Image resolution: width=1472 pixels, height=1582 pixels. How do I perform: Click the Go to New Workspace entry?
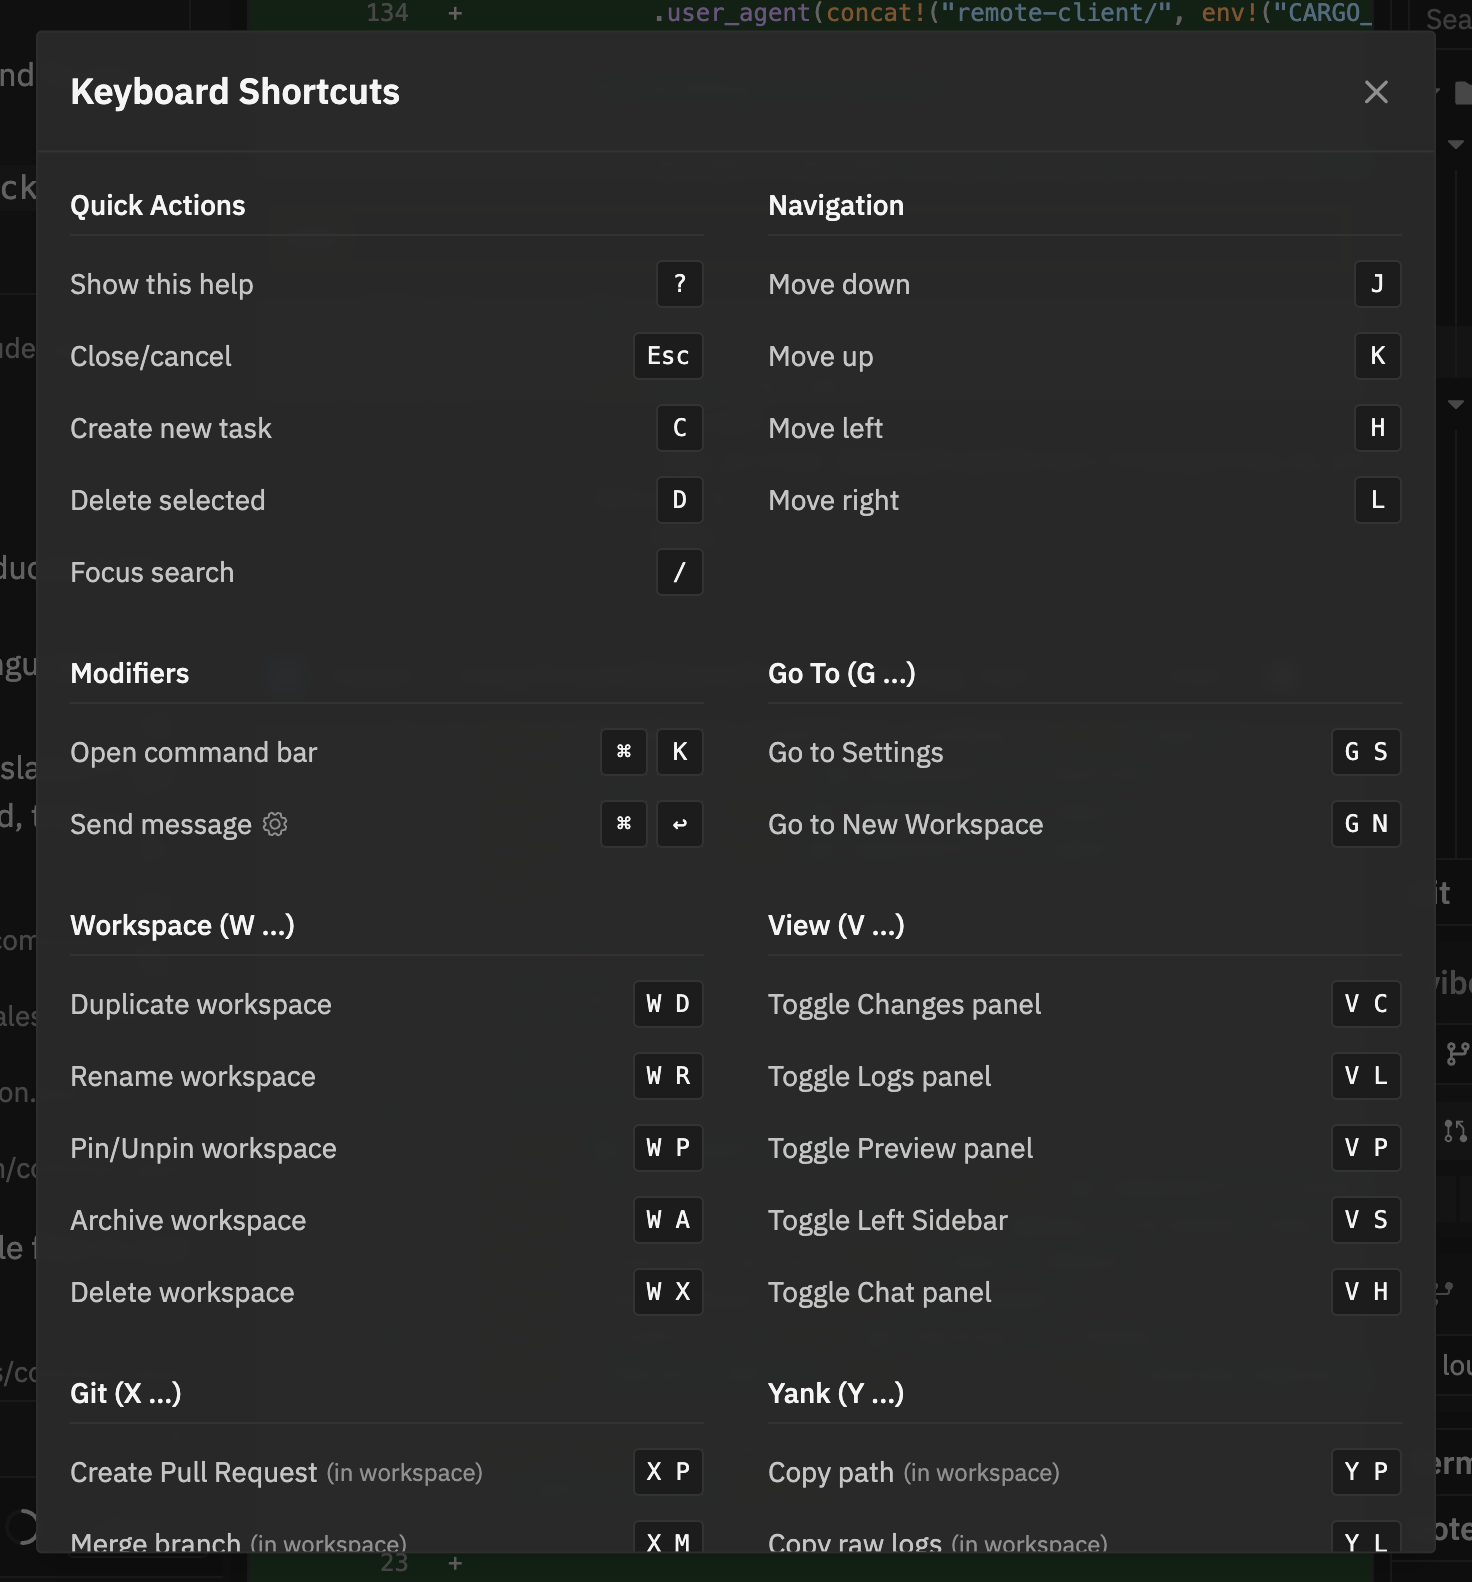coord(1084,824)
